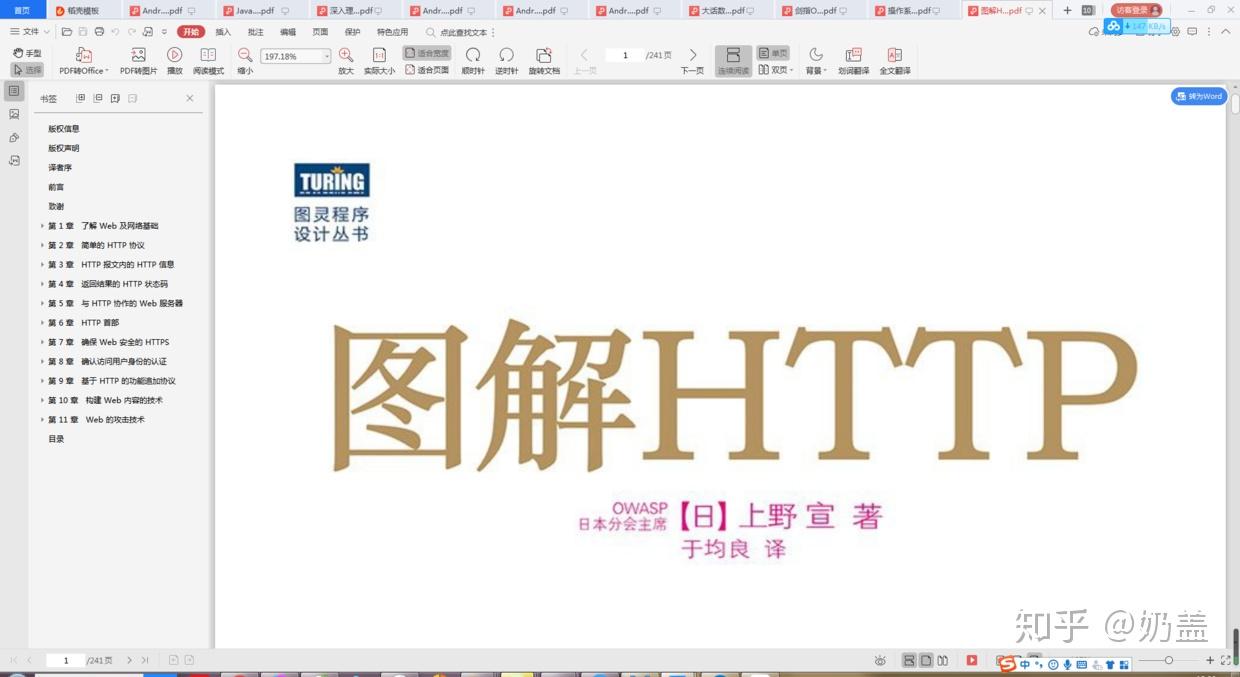1240x677 pixels.
Task: Select the Hand tool (手型)
Action: (27, 53)
